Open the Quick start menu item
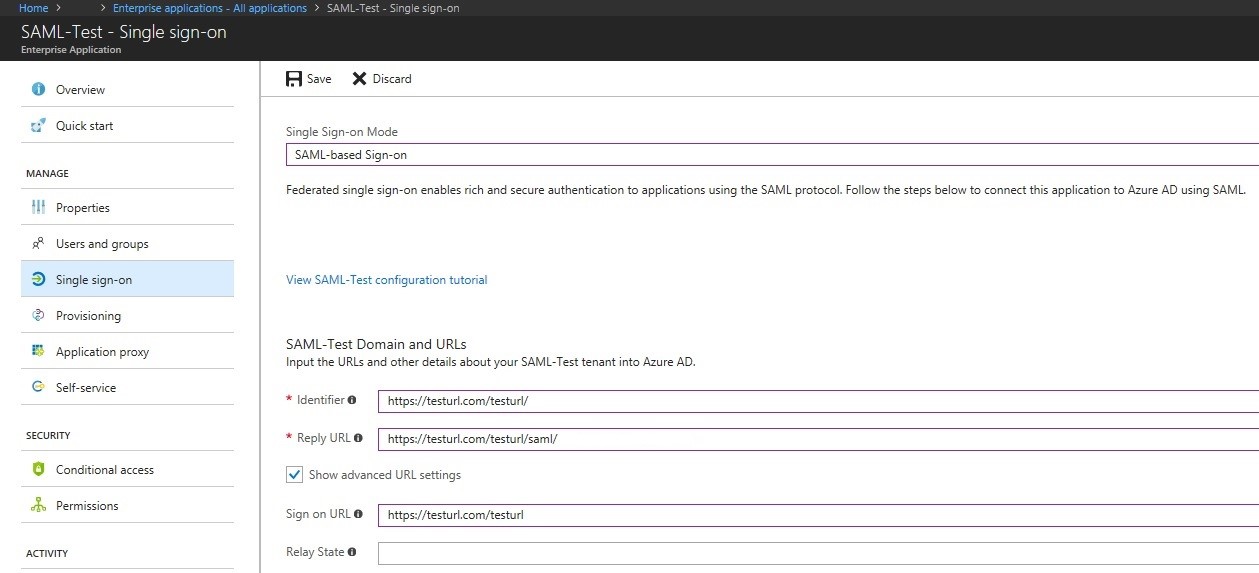Image resolution: width=1259 pixels, height=573 pixels. click(x=128, y=126)
